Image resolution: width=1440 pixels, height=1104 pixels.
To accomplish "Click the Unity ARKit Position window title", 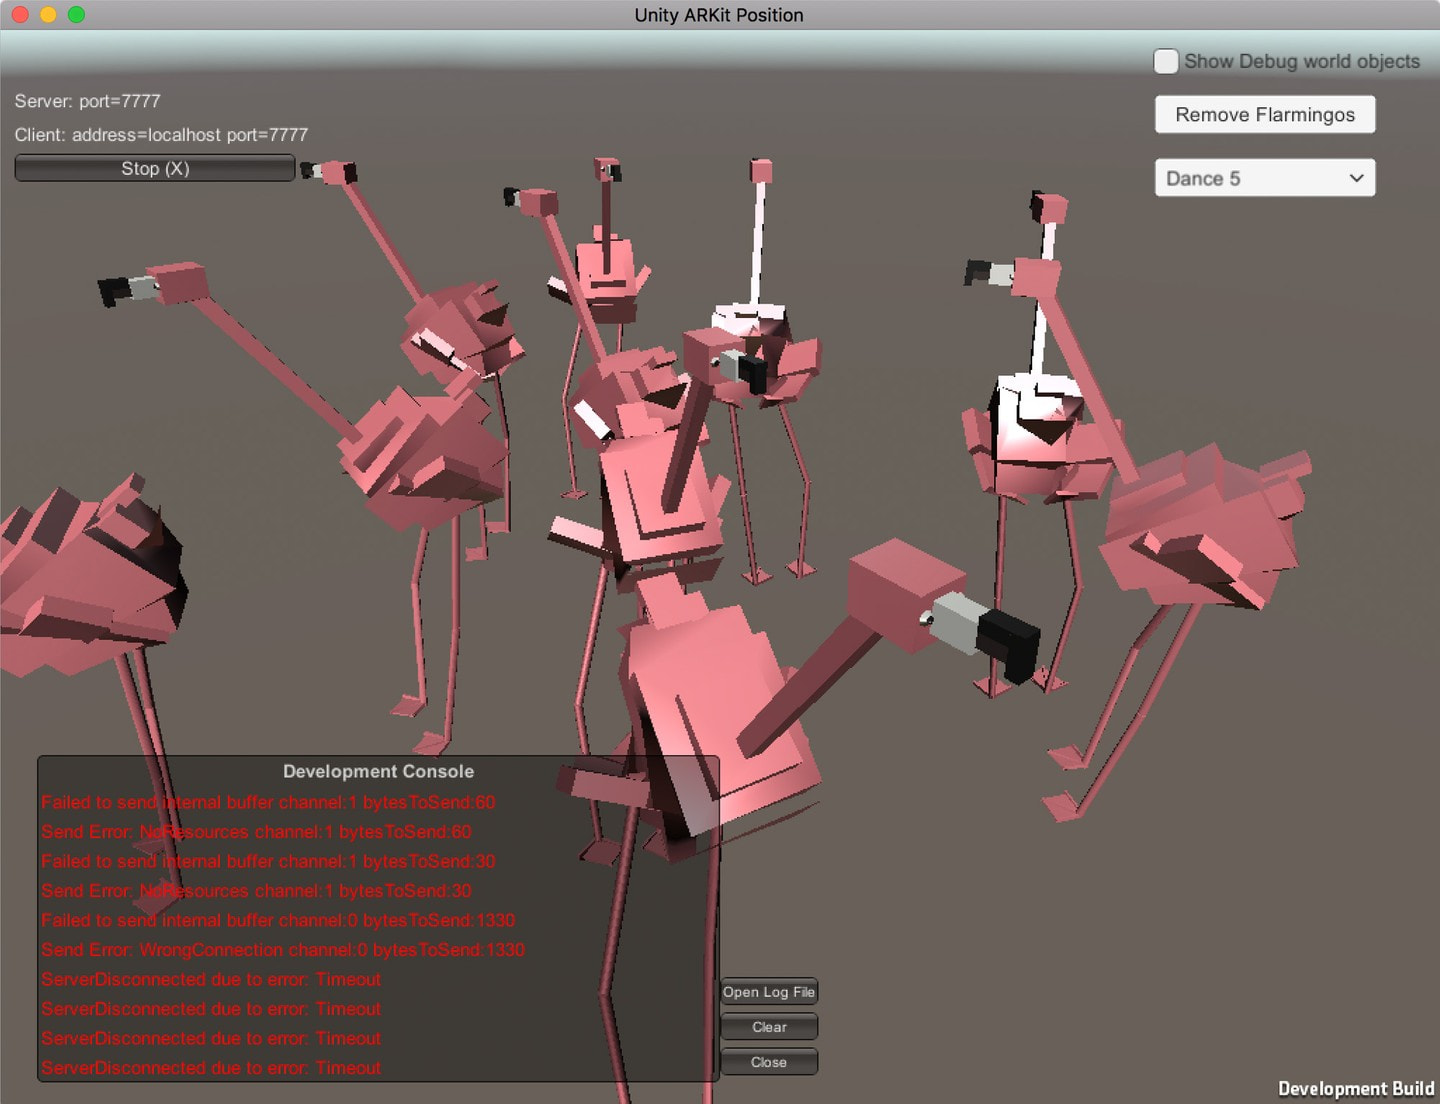I will 719,15.
